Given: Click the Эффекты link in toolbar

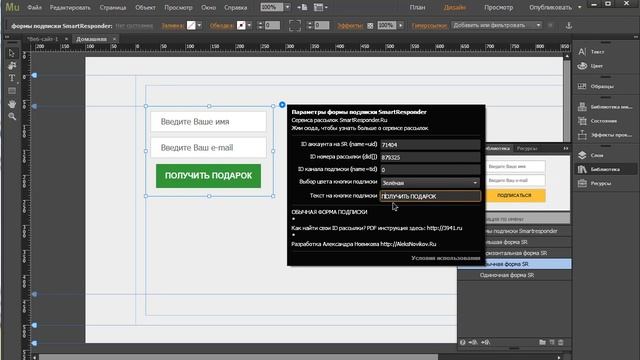Looking at the screenshot, I should (x=349, y=26).
